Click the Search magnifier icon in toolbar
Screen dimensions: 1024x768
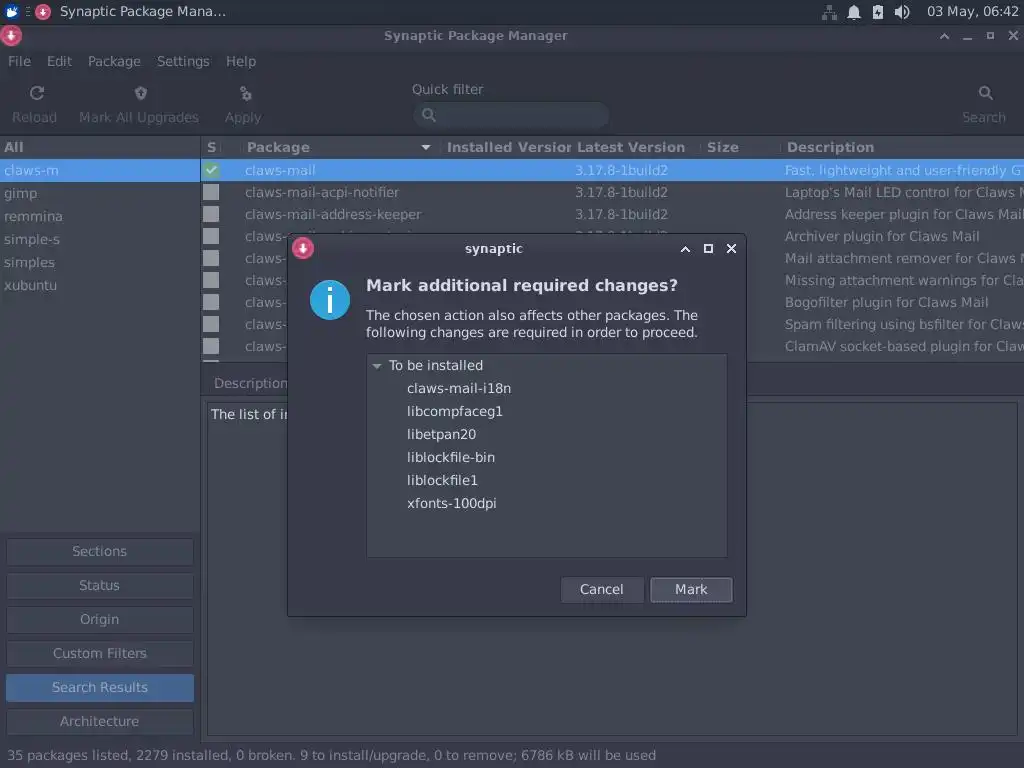pyautogui.click(x=985, y=93)
